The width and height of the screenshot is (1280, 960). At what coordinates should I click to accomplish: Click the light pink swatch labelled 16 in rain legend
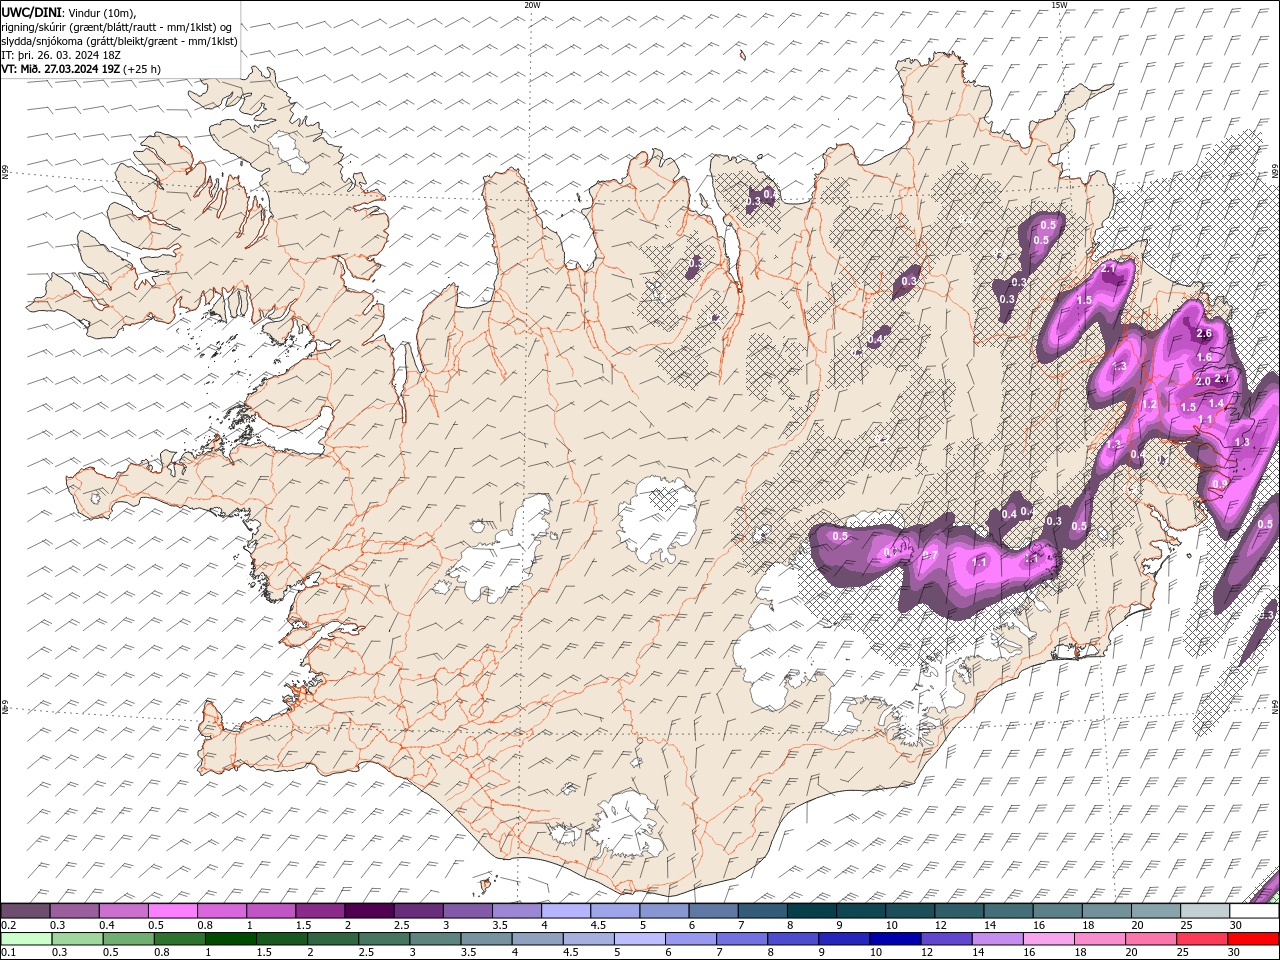click(1048, 938)
